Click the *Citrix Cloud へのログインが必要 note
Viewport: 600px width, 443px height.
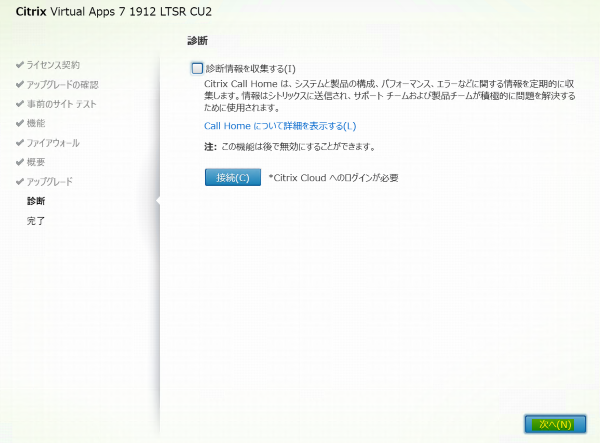[x=333, y=178]
